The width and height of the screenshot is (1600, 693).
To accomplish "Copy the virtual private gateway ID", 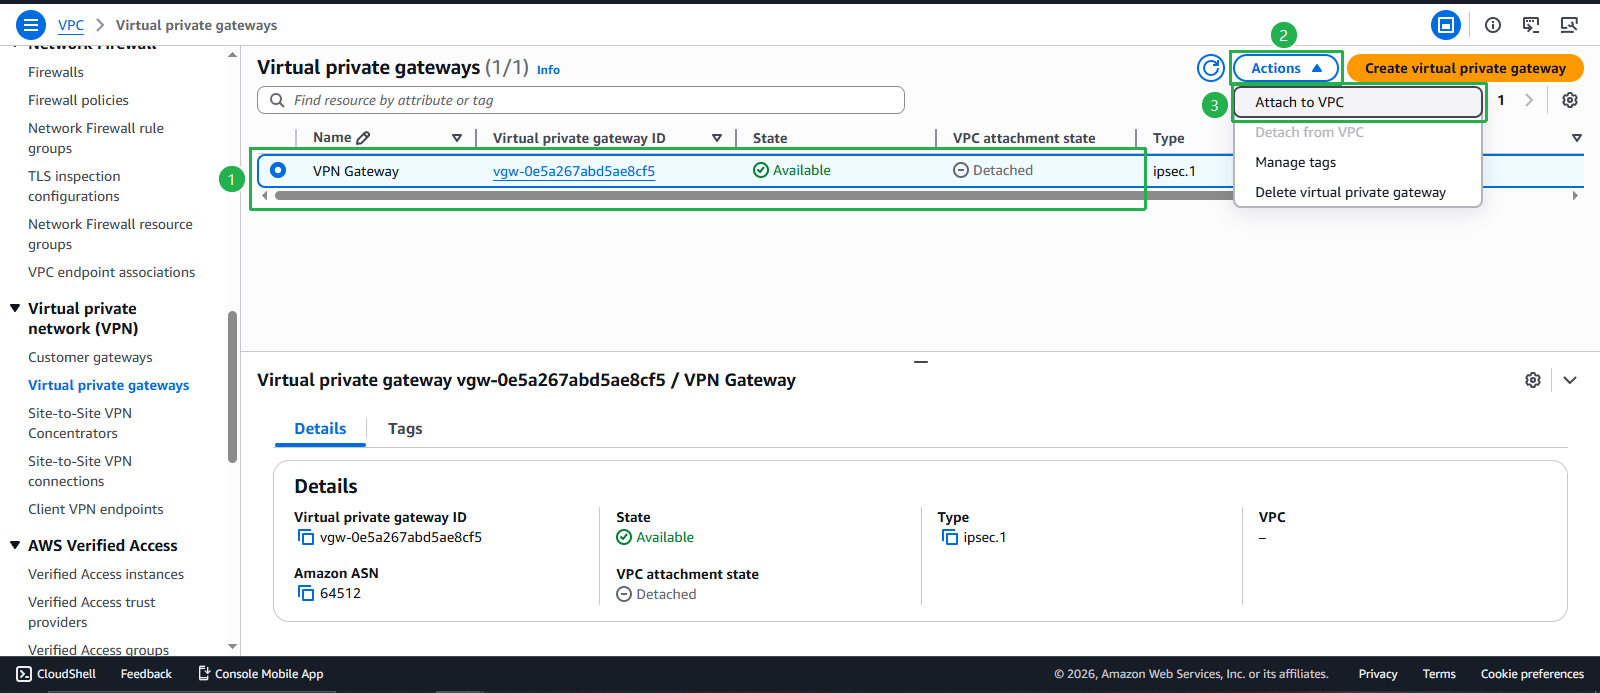I will pos(306,538).
